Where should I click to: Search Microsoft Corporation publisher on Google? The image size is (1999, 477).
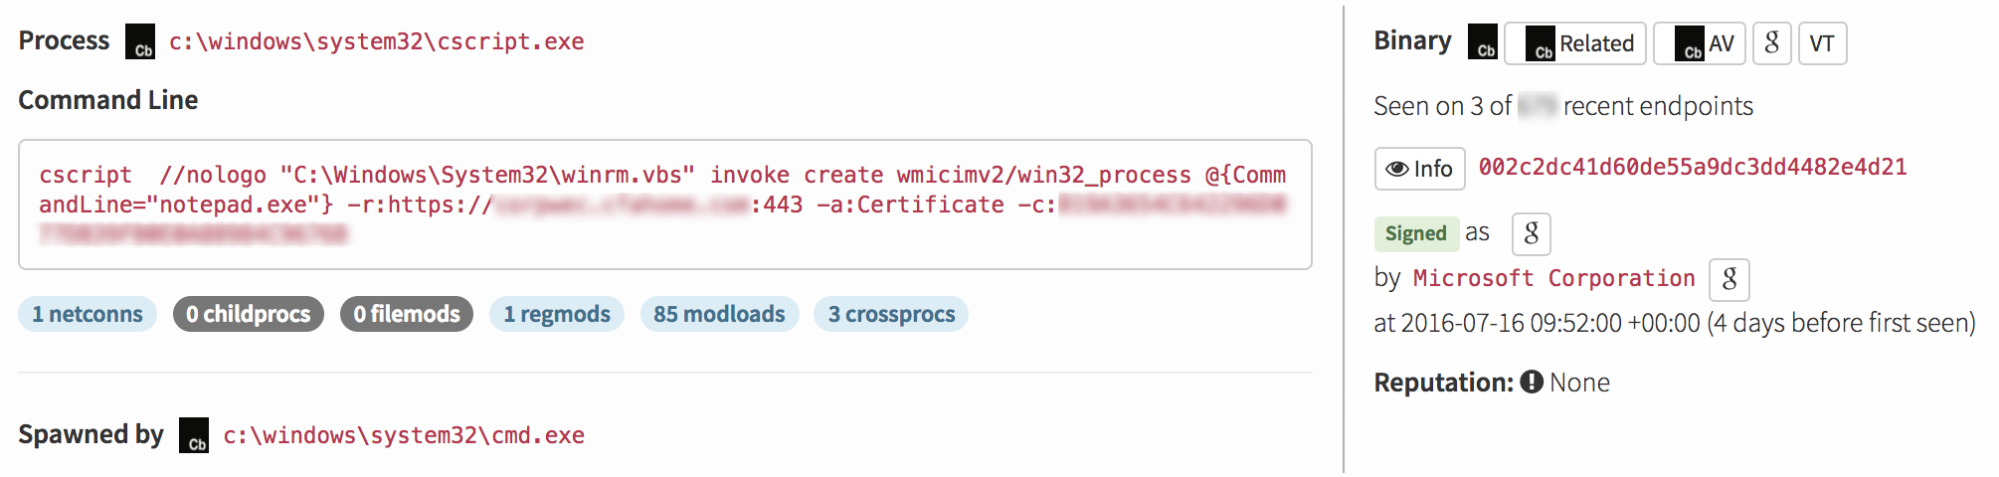[x=1729, y=279]
